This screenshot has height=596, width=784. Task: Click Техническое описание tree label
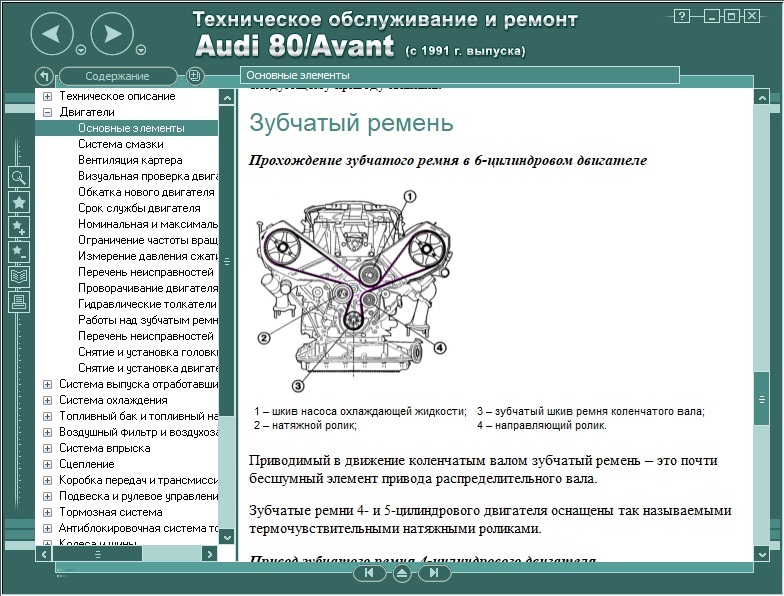tap(118, 96)
